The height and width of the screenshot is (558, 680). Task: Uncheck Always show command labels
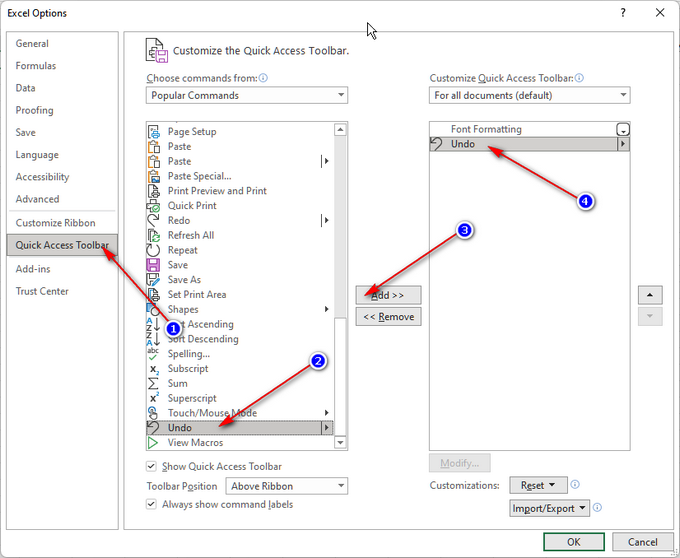coord(151,504)
